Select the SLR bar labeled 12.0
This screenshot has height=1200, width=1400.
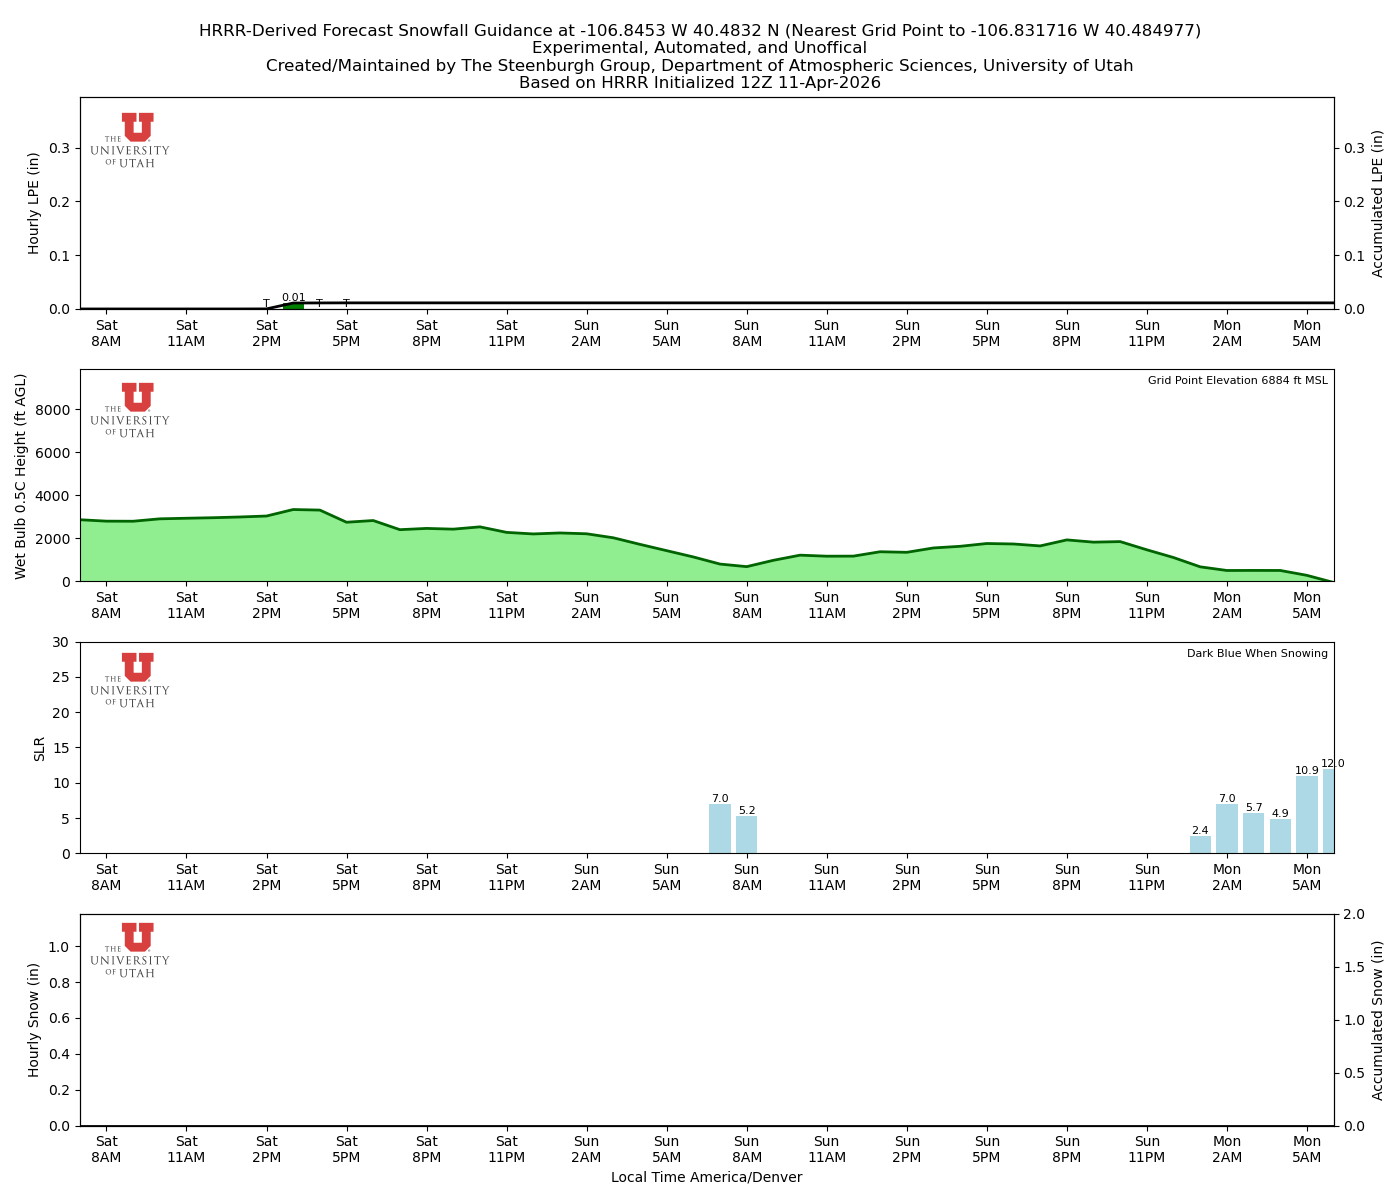coord(1328,811)
